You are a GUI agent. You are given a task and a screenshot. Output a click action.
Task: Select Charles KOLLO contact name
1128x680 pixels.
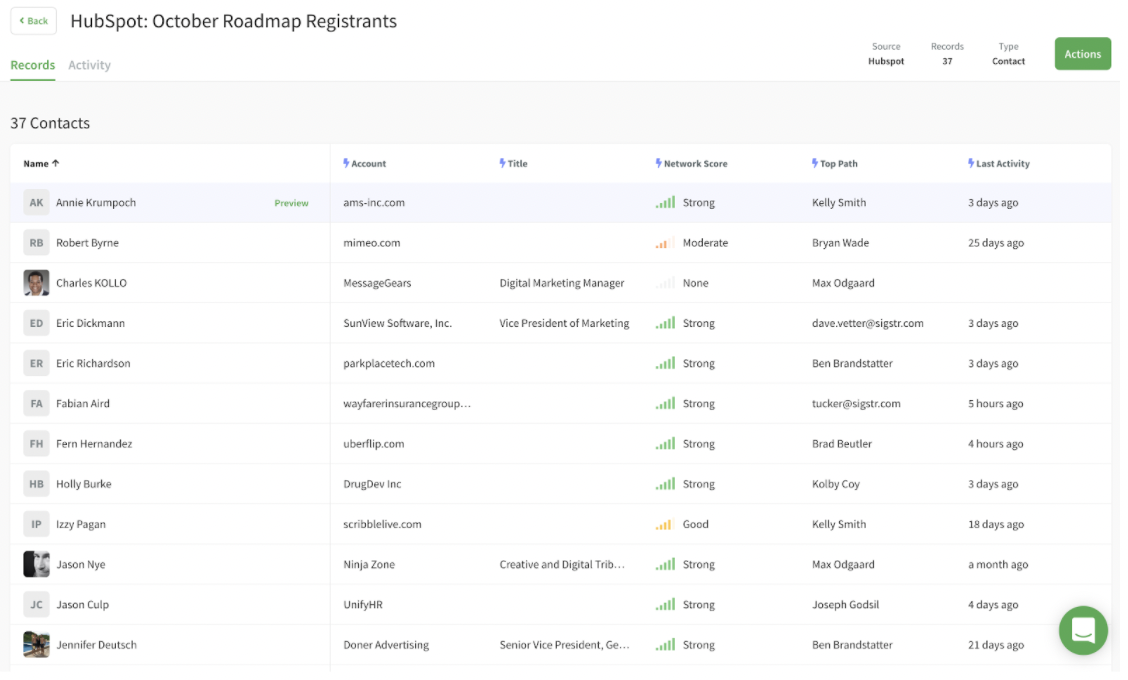pos(91,283)
